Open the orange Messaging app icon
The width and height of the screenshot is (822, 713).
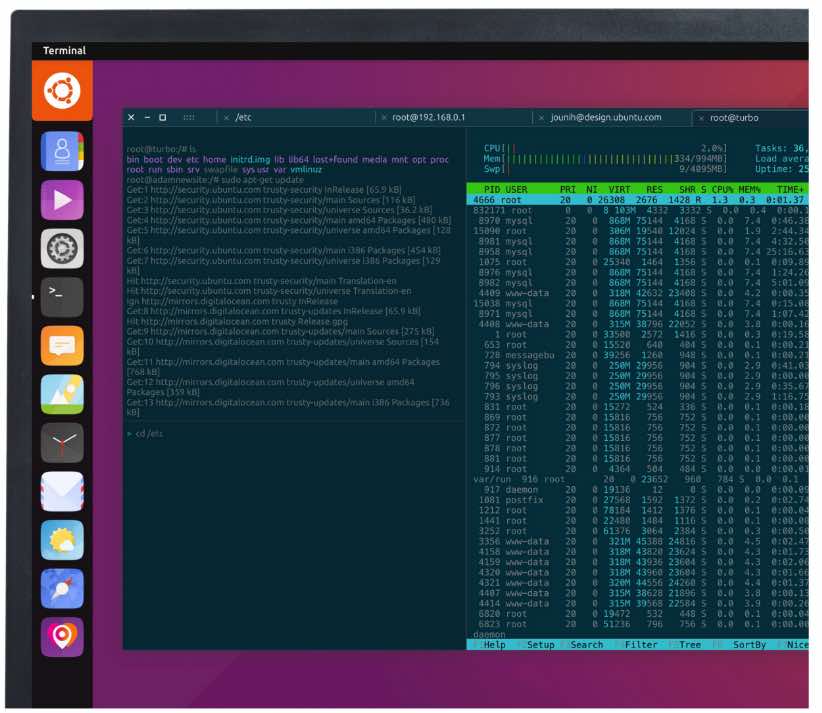click(62, 345)
